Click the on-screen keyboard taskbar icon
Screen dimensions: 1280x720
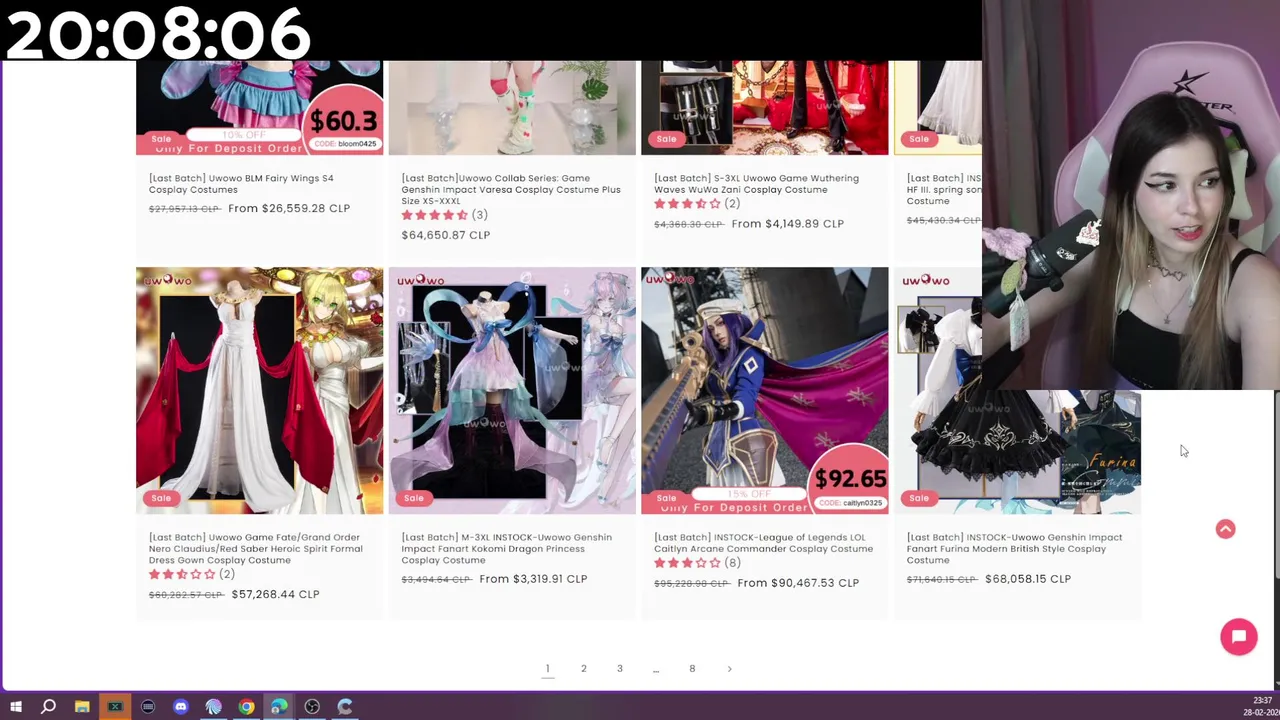[x=148, y=707]
